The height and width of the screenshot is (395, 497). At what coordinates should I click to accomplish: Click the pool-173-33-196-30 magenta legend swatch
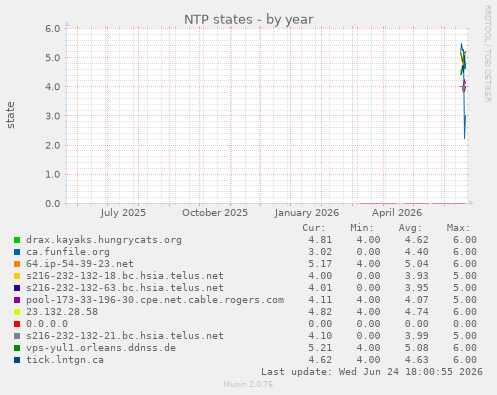17,300
